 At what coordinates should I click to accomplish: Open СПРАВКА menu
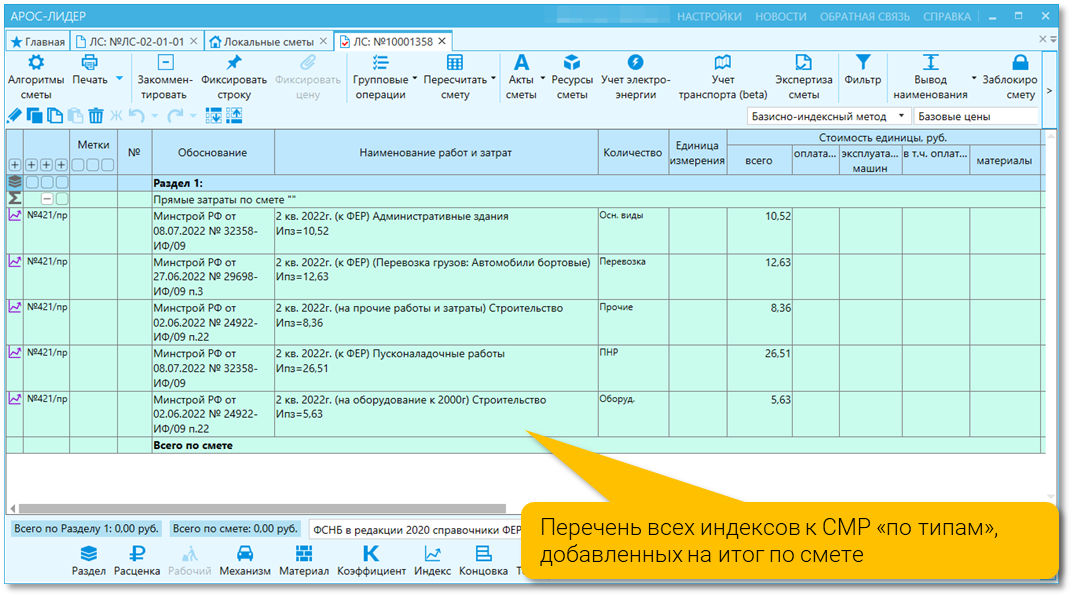[946, 16]
